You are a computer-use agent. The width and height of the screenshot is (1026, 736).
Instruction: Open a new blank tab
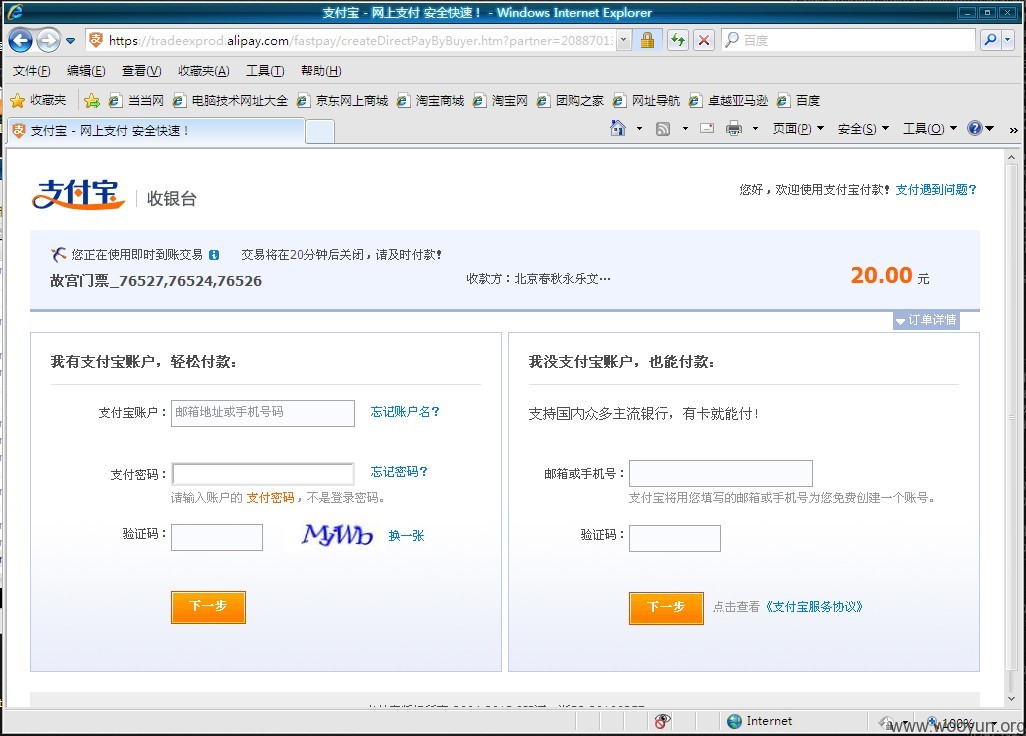tap(320, 131)
